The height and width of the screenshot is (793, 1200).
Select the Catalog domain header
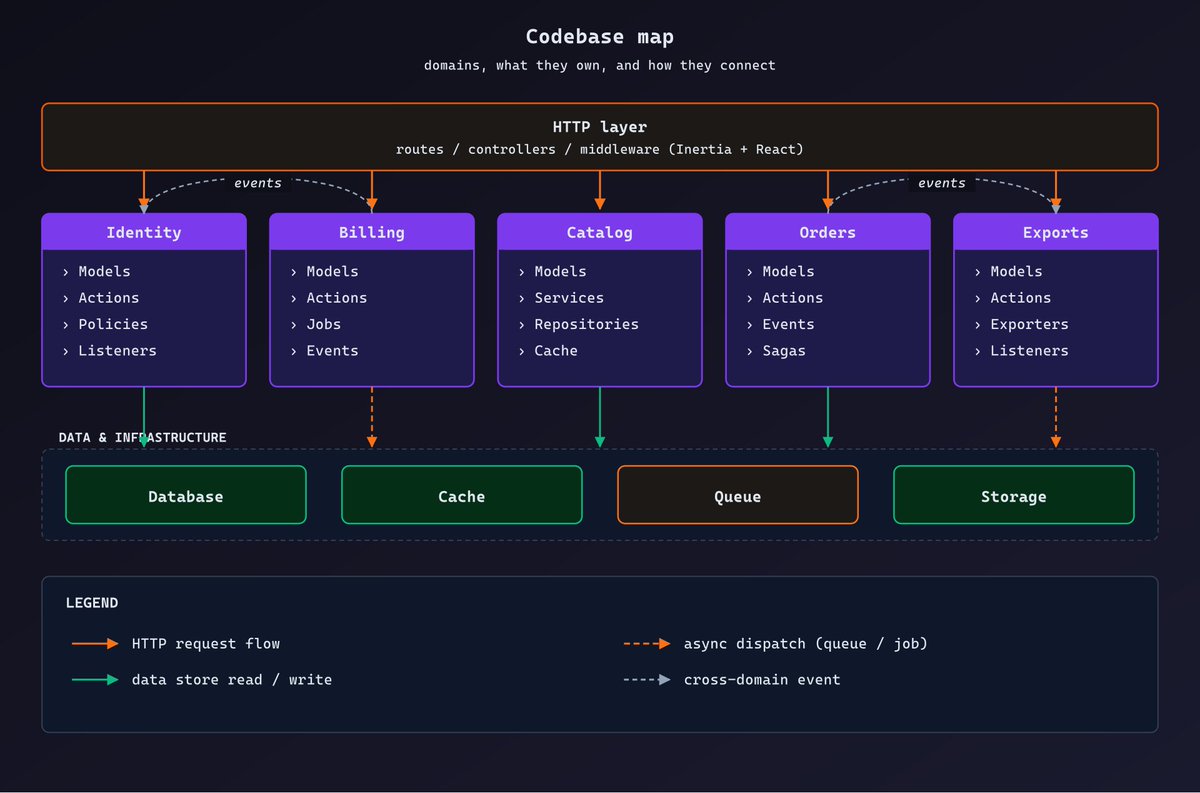point(600,232)
